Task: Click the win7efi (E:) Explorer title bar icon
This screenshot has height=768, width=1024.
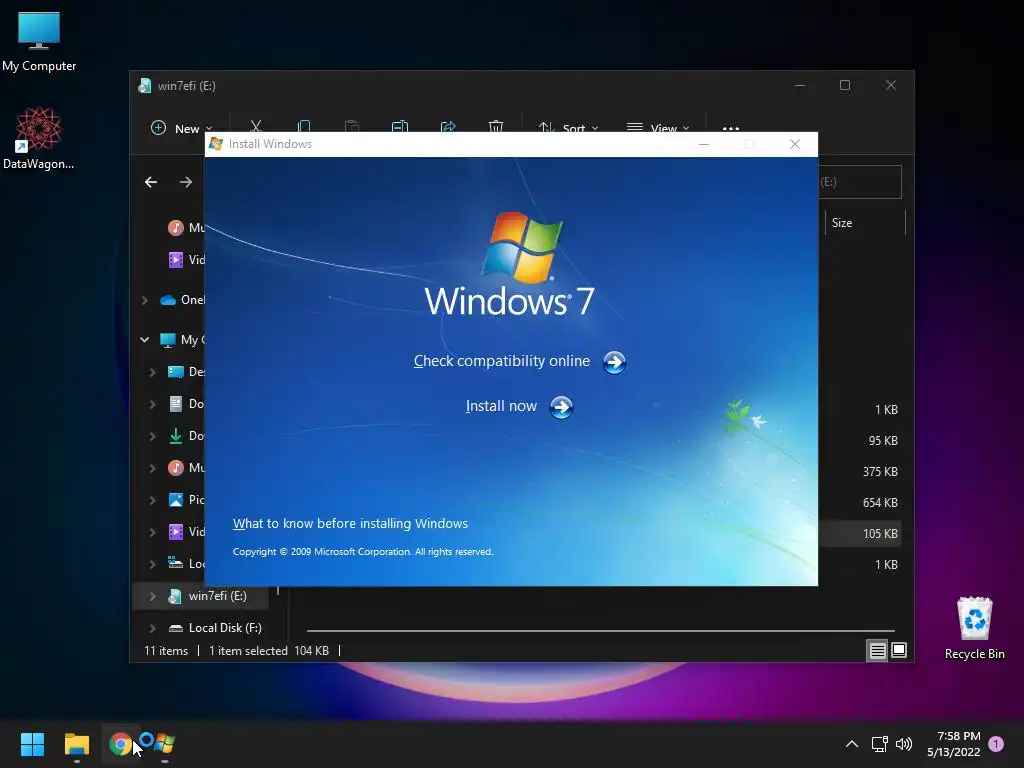Action: tap(145, 86)
